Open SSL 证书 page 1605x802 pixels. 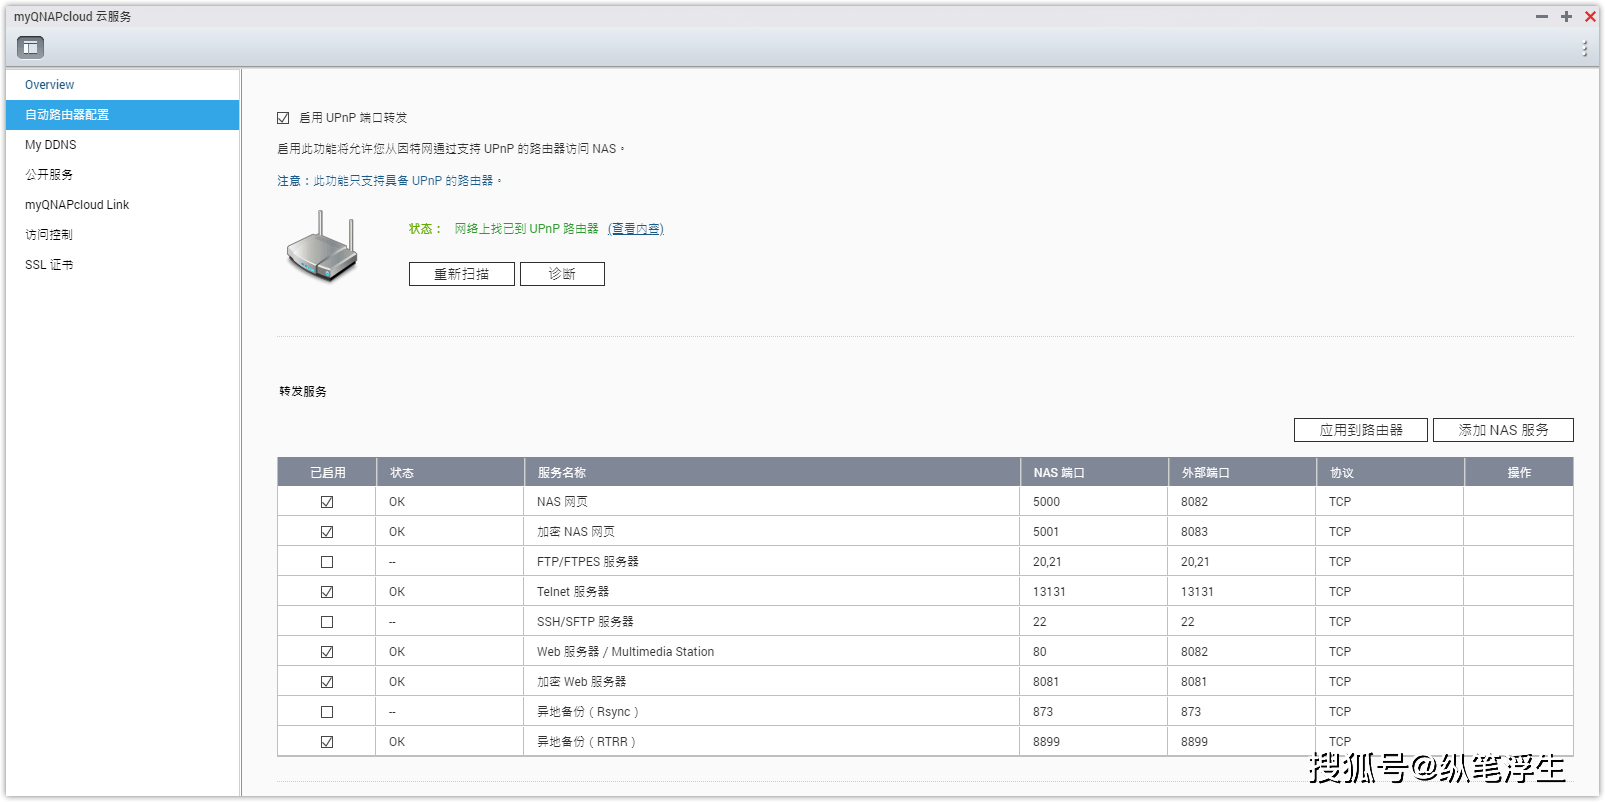[49, 265]
